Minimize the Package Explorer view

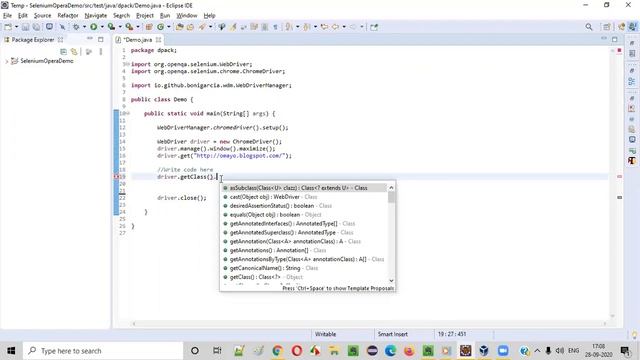click(x=89, y=39)
